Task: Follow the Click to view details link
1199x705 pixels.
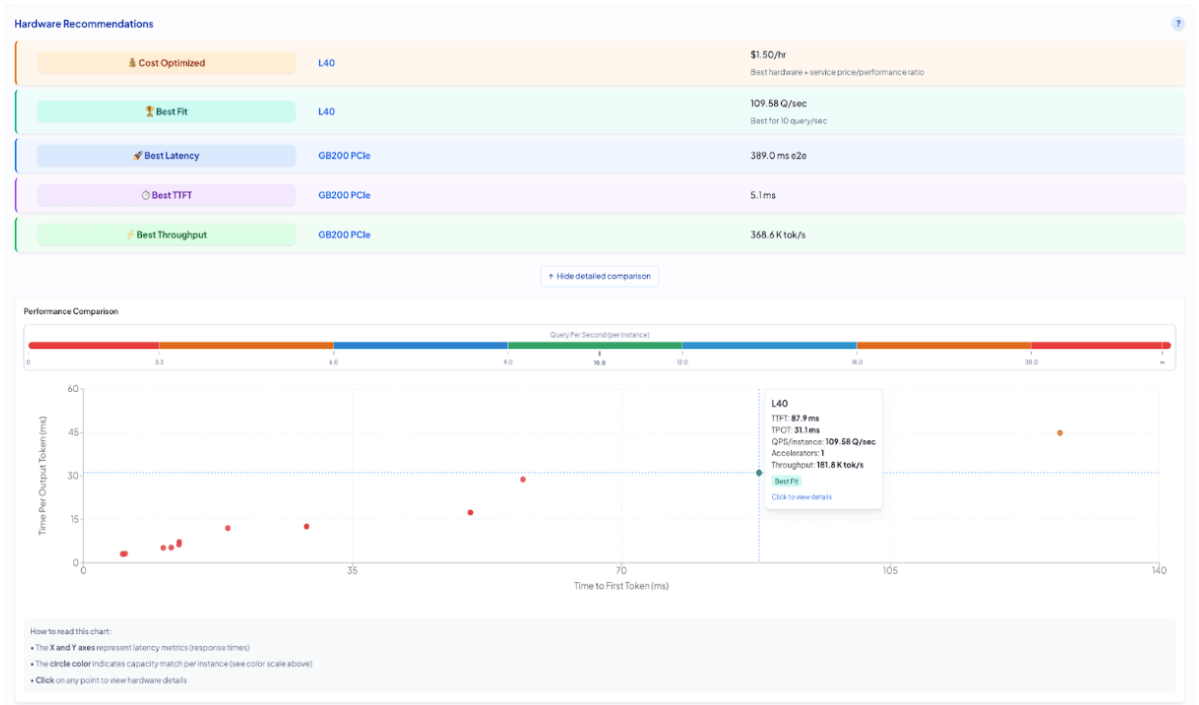Action: click(x=801, y=497)
